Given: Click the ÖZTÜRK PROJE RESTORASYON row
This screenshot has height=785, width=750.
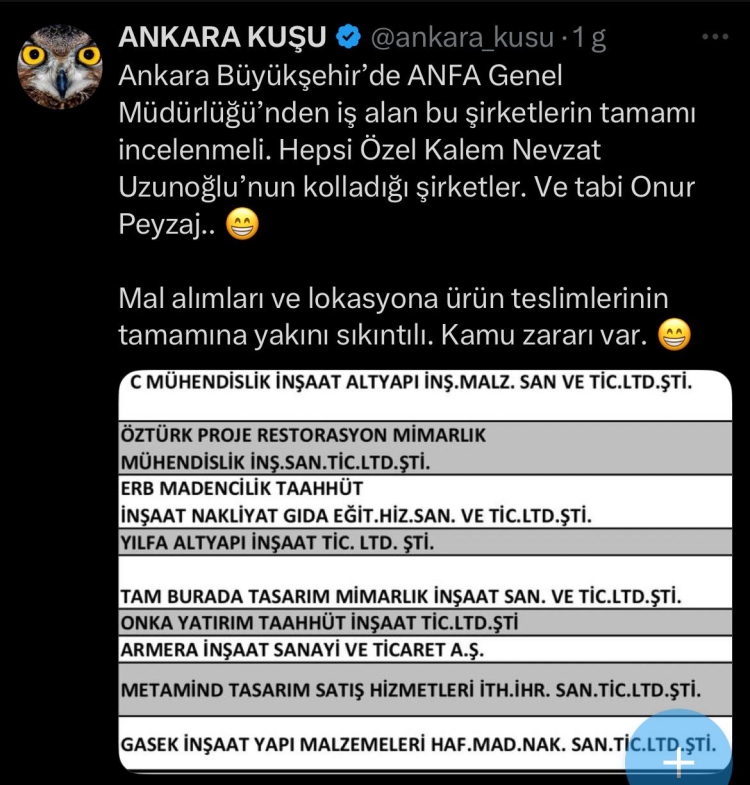Looking at the screenshot, I should pyautogui.click(x=425, y=448).
